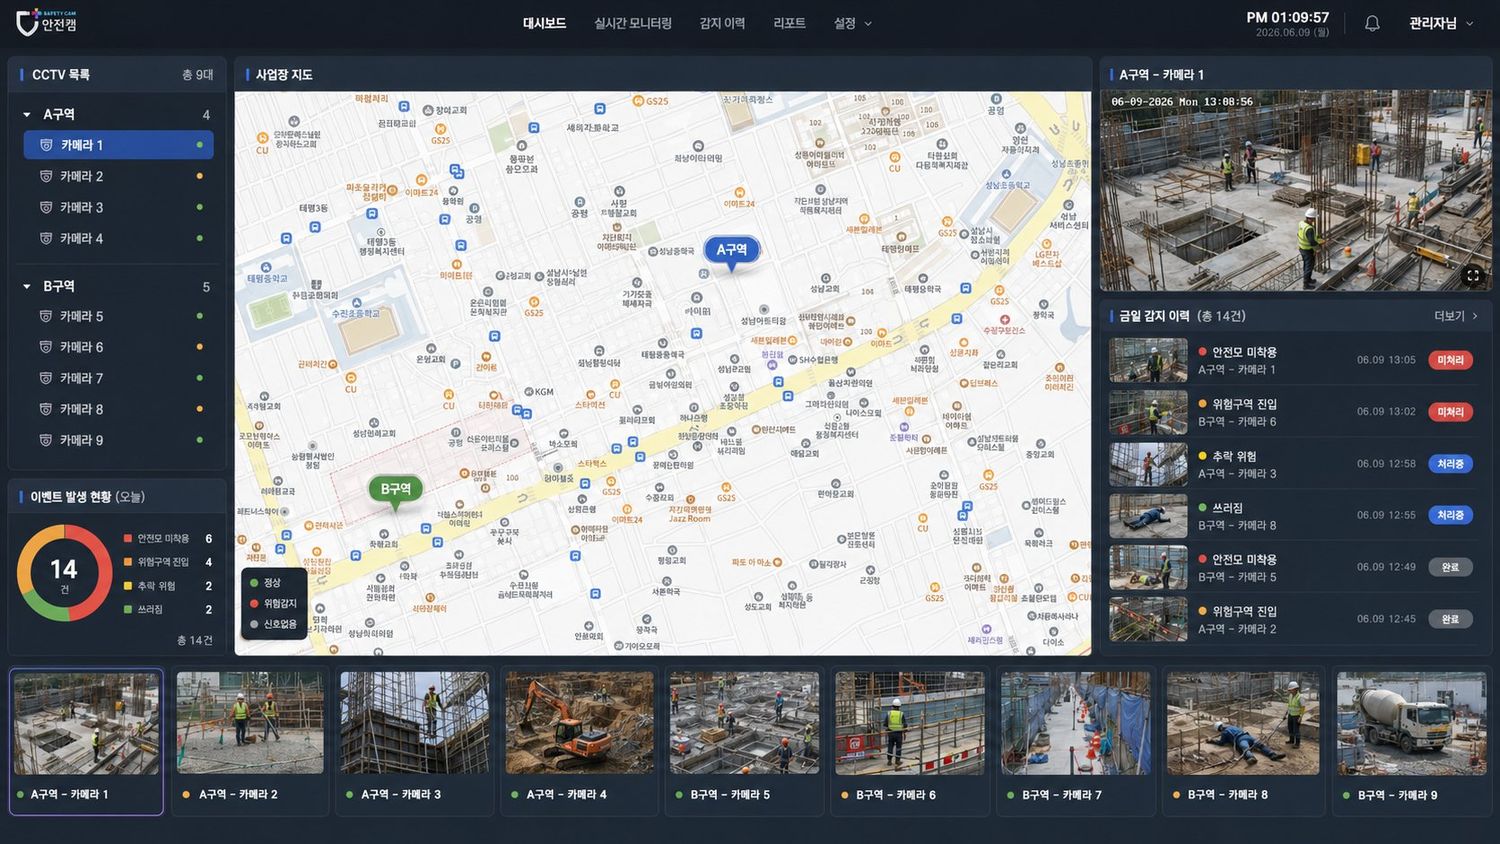Click the shield icon beside 카메라 4

(x=46, y=238)
